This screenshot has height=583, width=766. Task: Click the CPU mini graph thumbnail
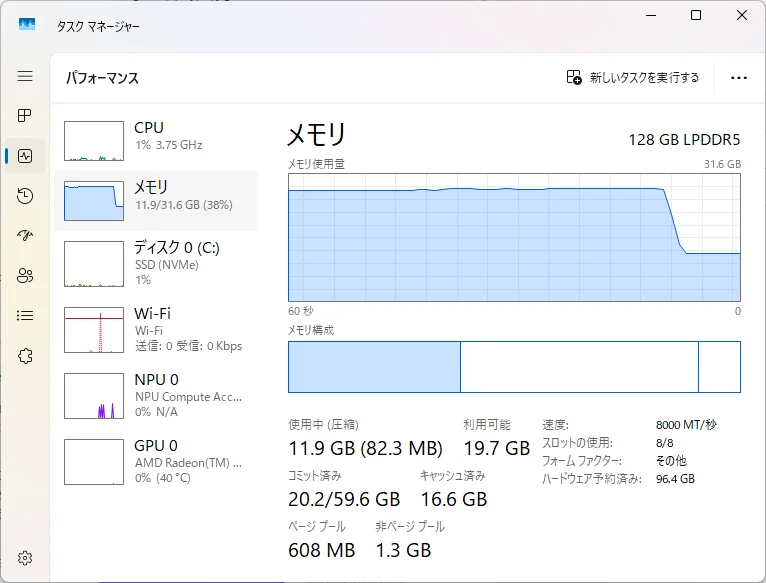pyautogui.click(x=94, y=141)
